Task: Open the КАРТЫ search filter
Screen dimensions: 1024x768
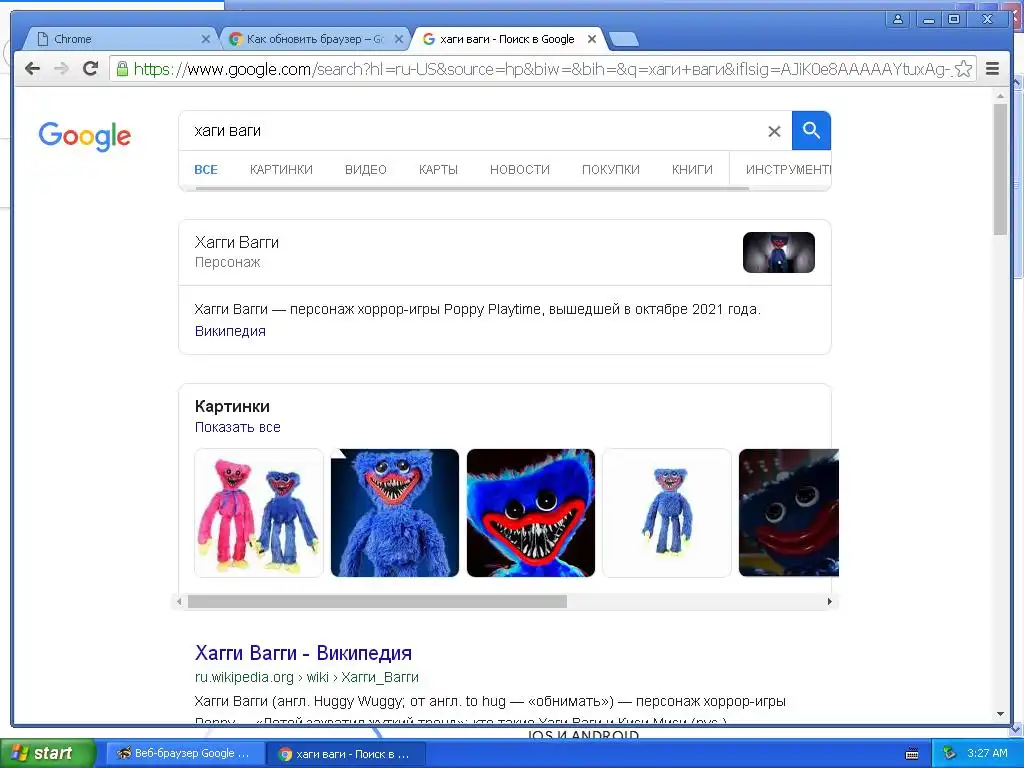Action: pos(438,170)
